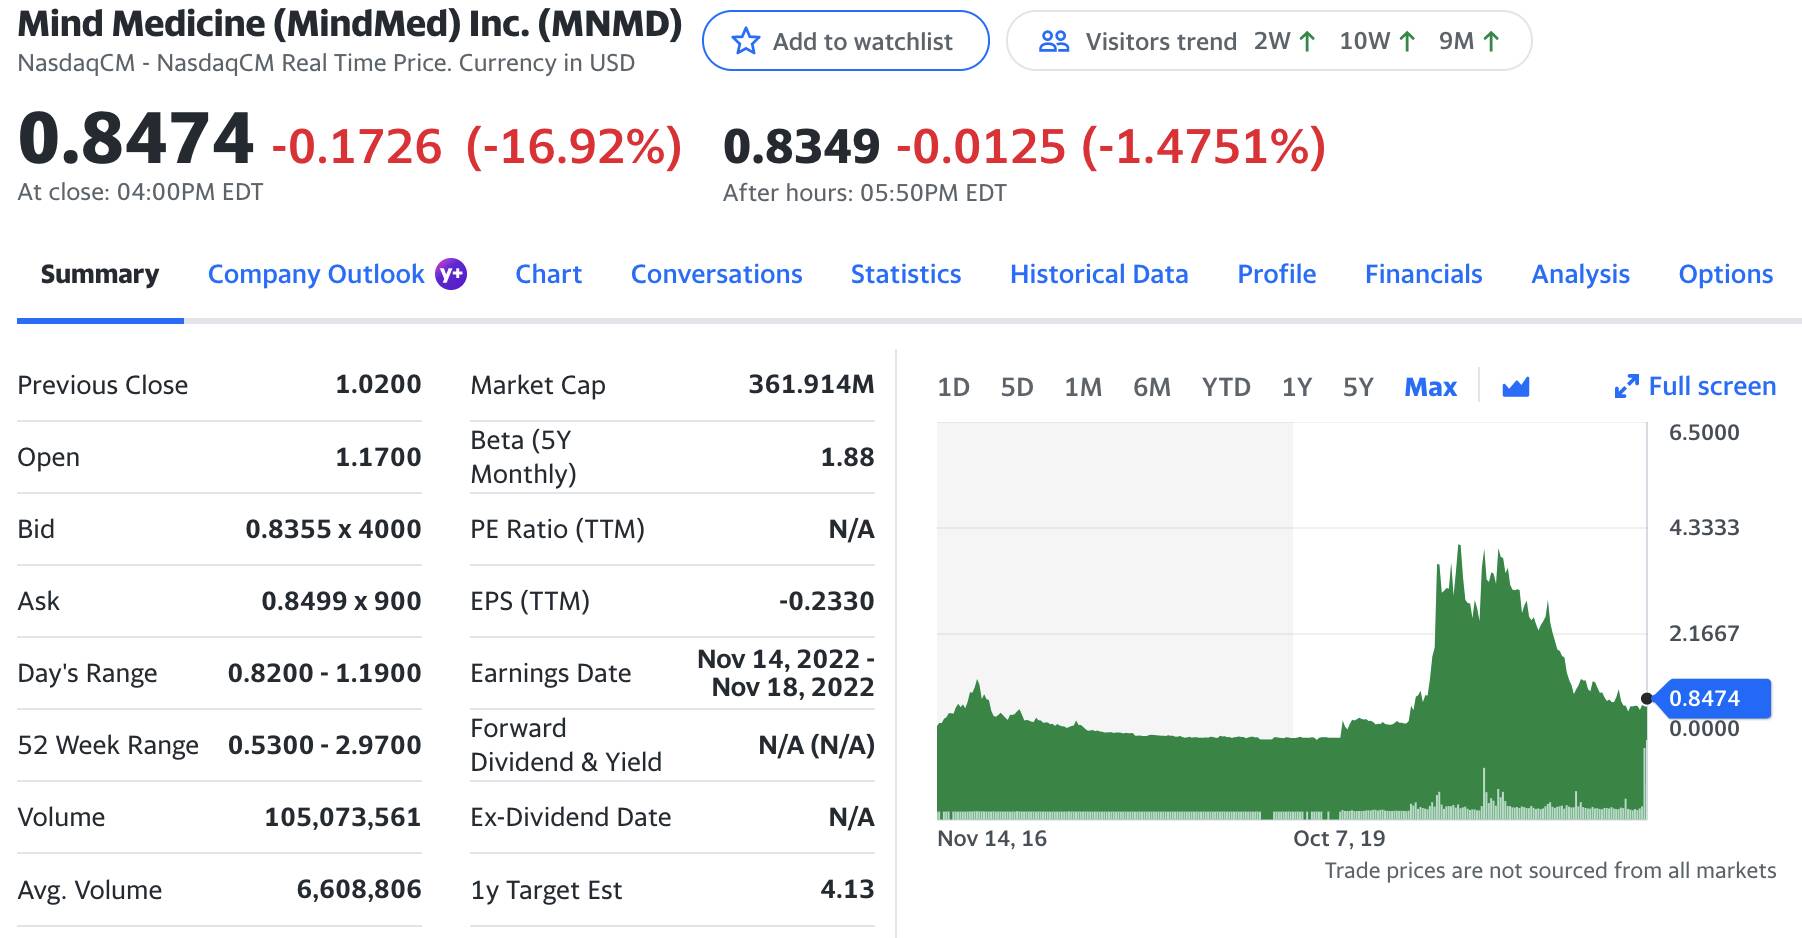This screenshot has width=1802, height=938.
Task: Click the Mind Medicine (MindMed) Inc. title
Action: (x=349, y=23)
